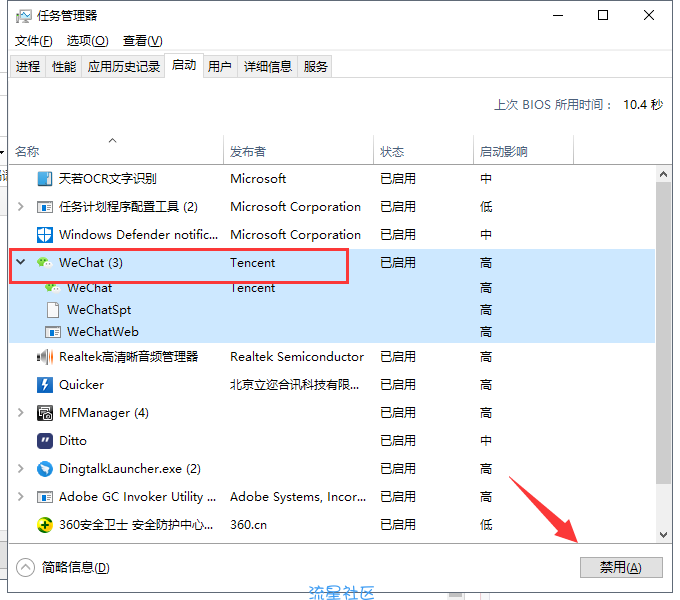
Task: Select the Realtek高清晰音频管理器 entry name
Action: coord(128,357)
